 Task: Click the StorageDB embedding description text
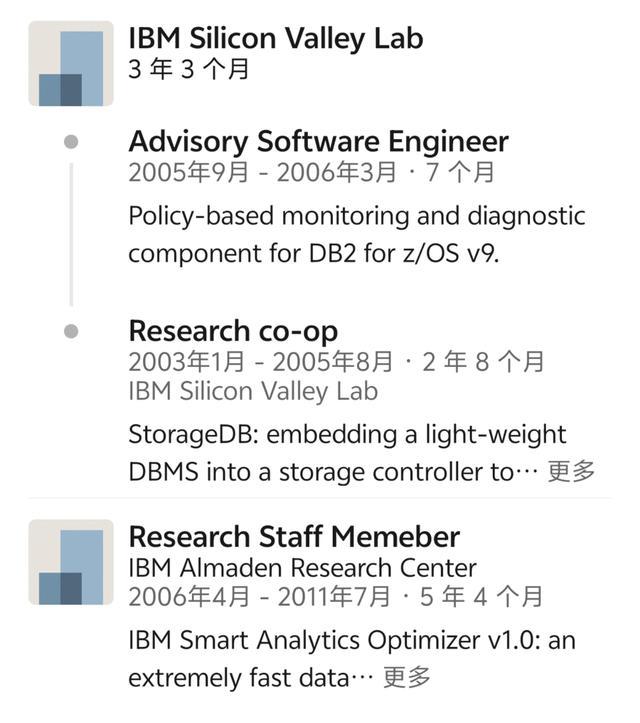(347, 453)
